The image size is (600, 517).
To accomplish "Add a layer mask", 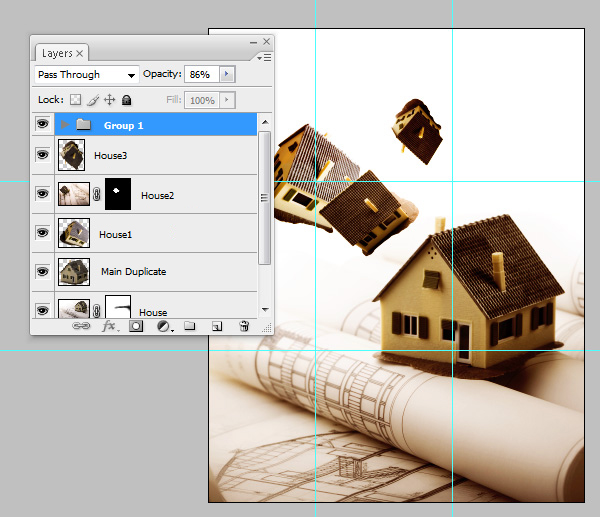I will pos(136,326).
